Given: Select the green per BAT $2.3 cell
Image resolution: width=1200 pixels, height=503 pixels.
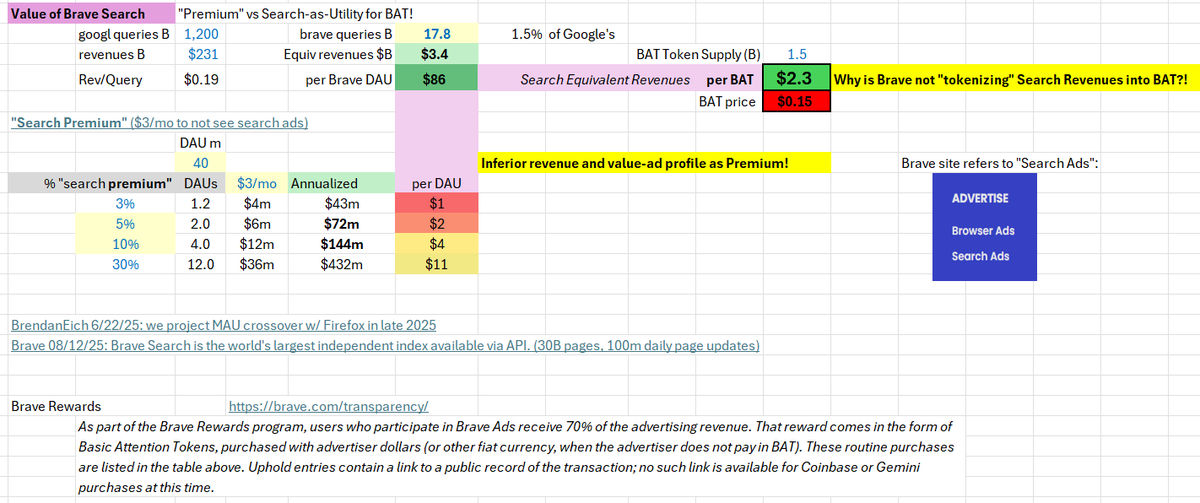Looking at the screenshot, I should pyautogui.click(x=795, y=78).
